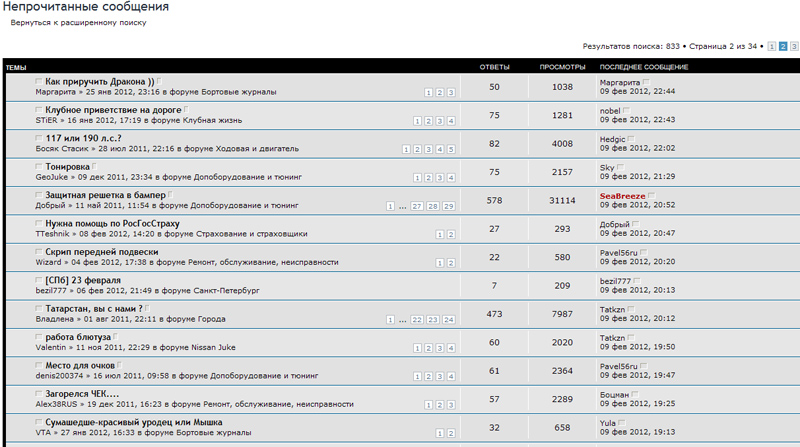800x447 pixels.
Task: Open the latest-post icon beside SeaBreeze
Action: pos(652,195)
